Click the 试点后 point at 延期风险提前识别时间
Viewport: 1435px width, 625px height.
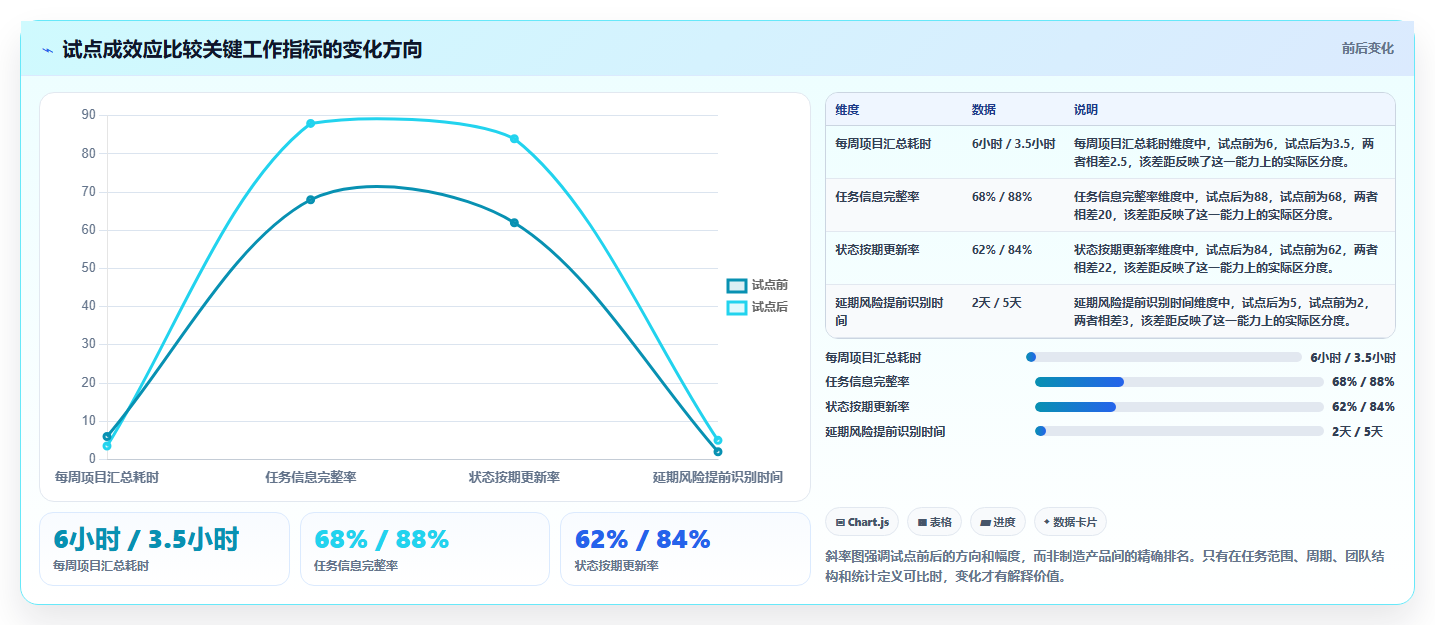coord(718,440)
